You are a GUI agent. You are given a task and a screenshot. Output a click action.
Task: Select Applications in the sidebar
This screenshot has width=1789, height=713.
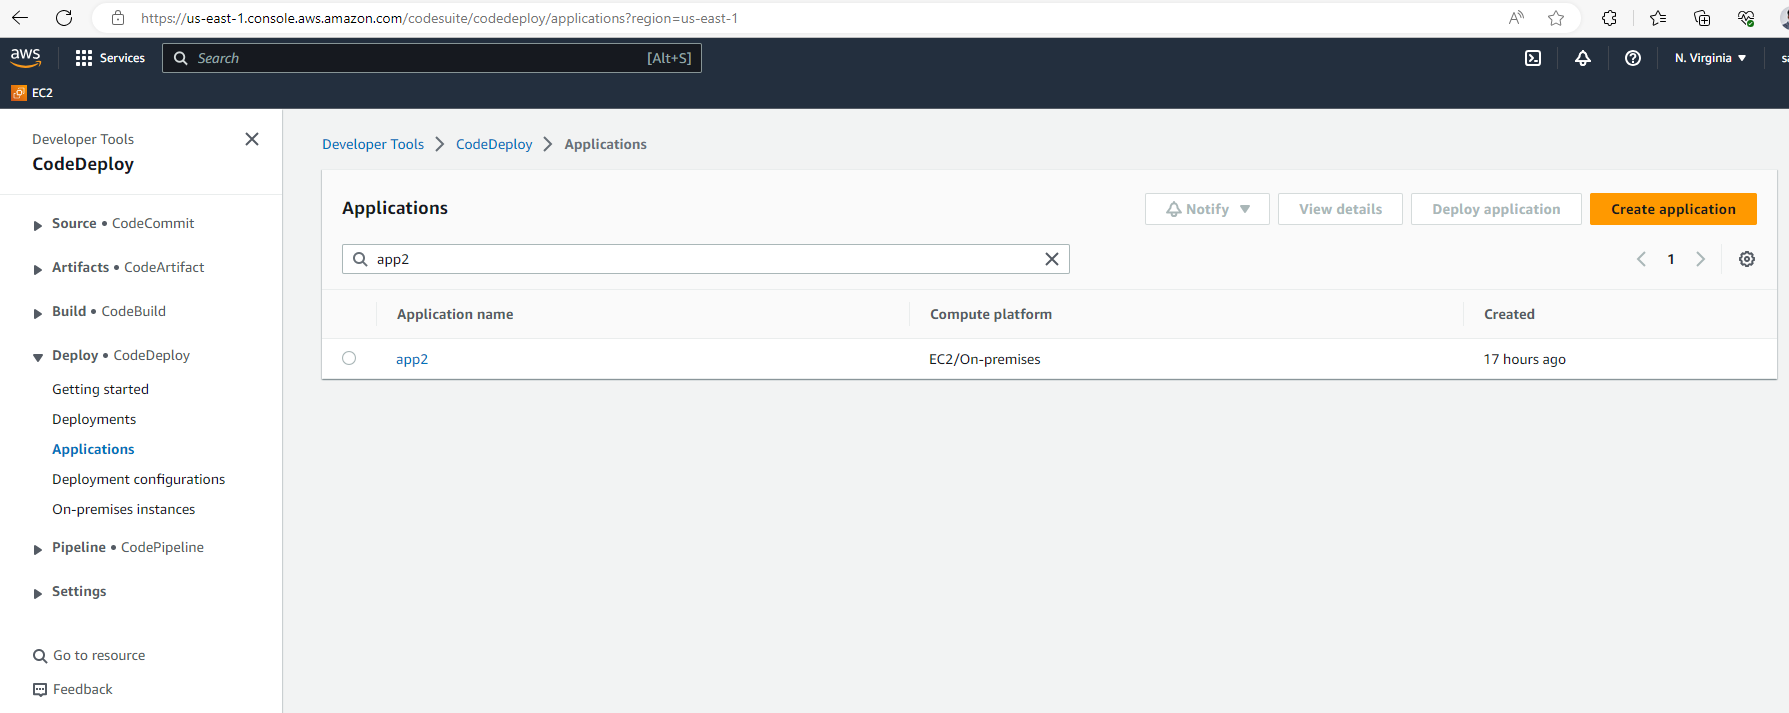tap(93, 449)
